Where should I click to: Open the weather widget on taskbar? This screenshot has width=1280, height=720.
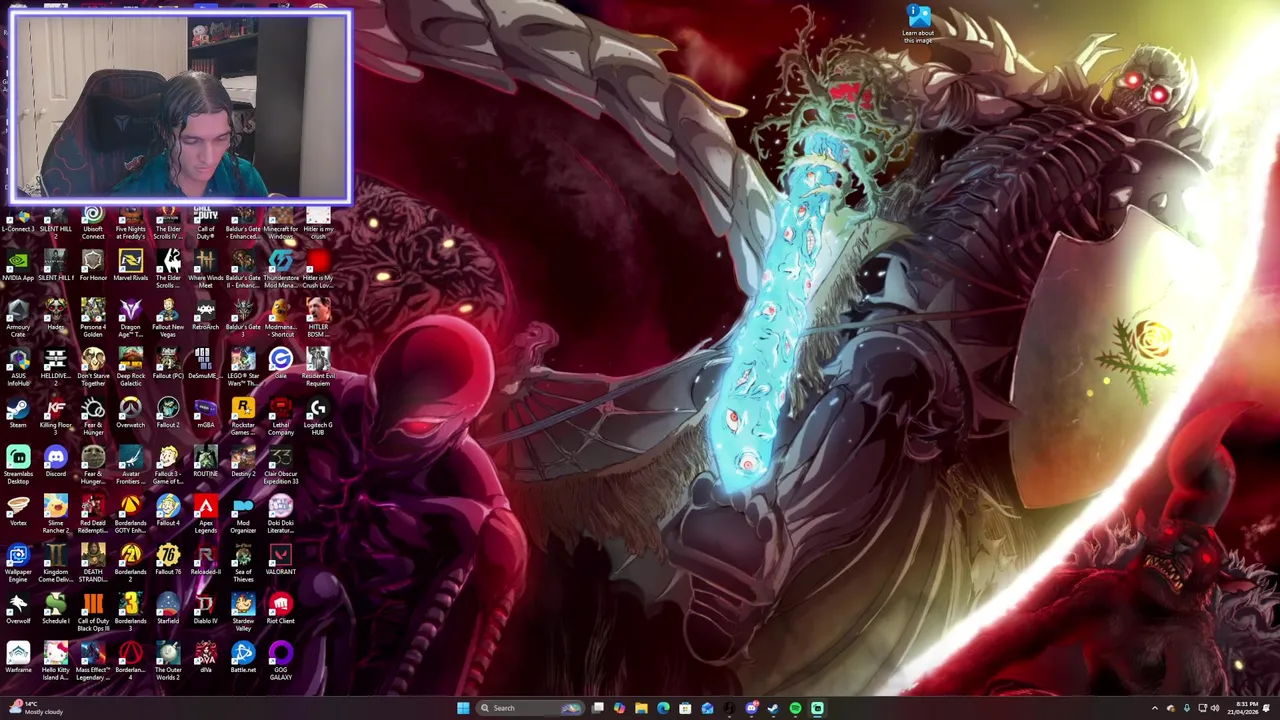(x=35, y=708)
